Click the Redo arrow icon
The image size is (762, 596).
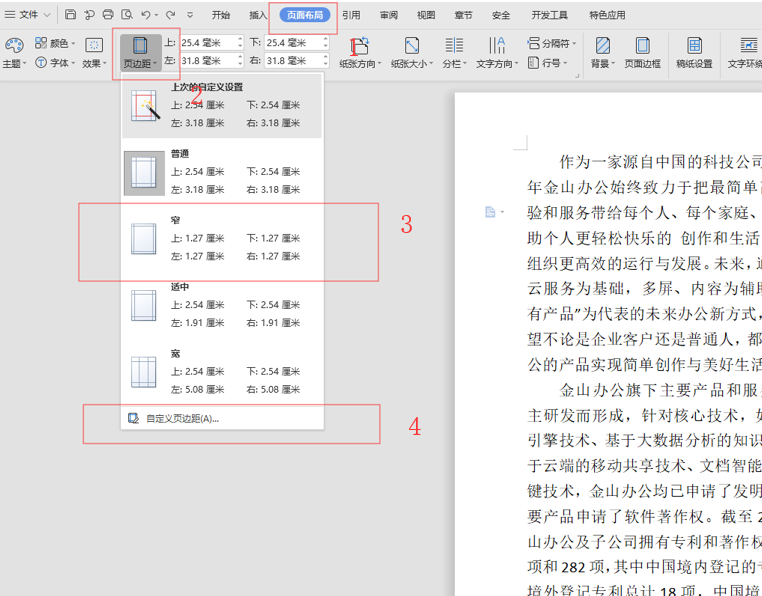pos(170,15)
